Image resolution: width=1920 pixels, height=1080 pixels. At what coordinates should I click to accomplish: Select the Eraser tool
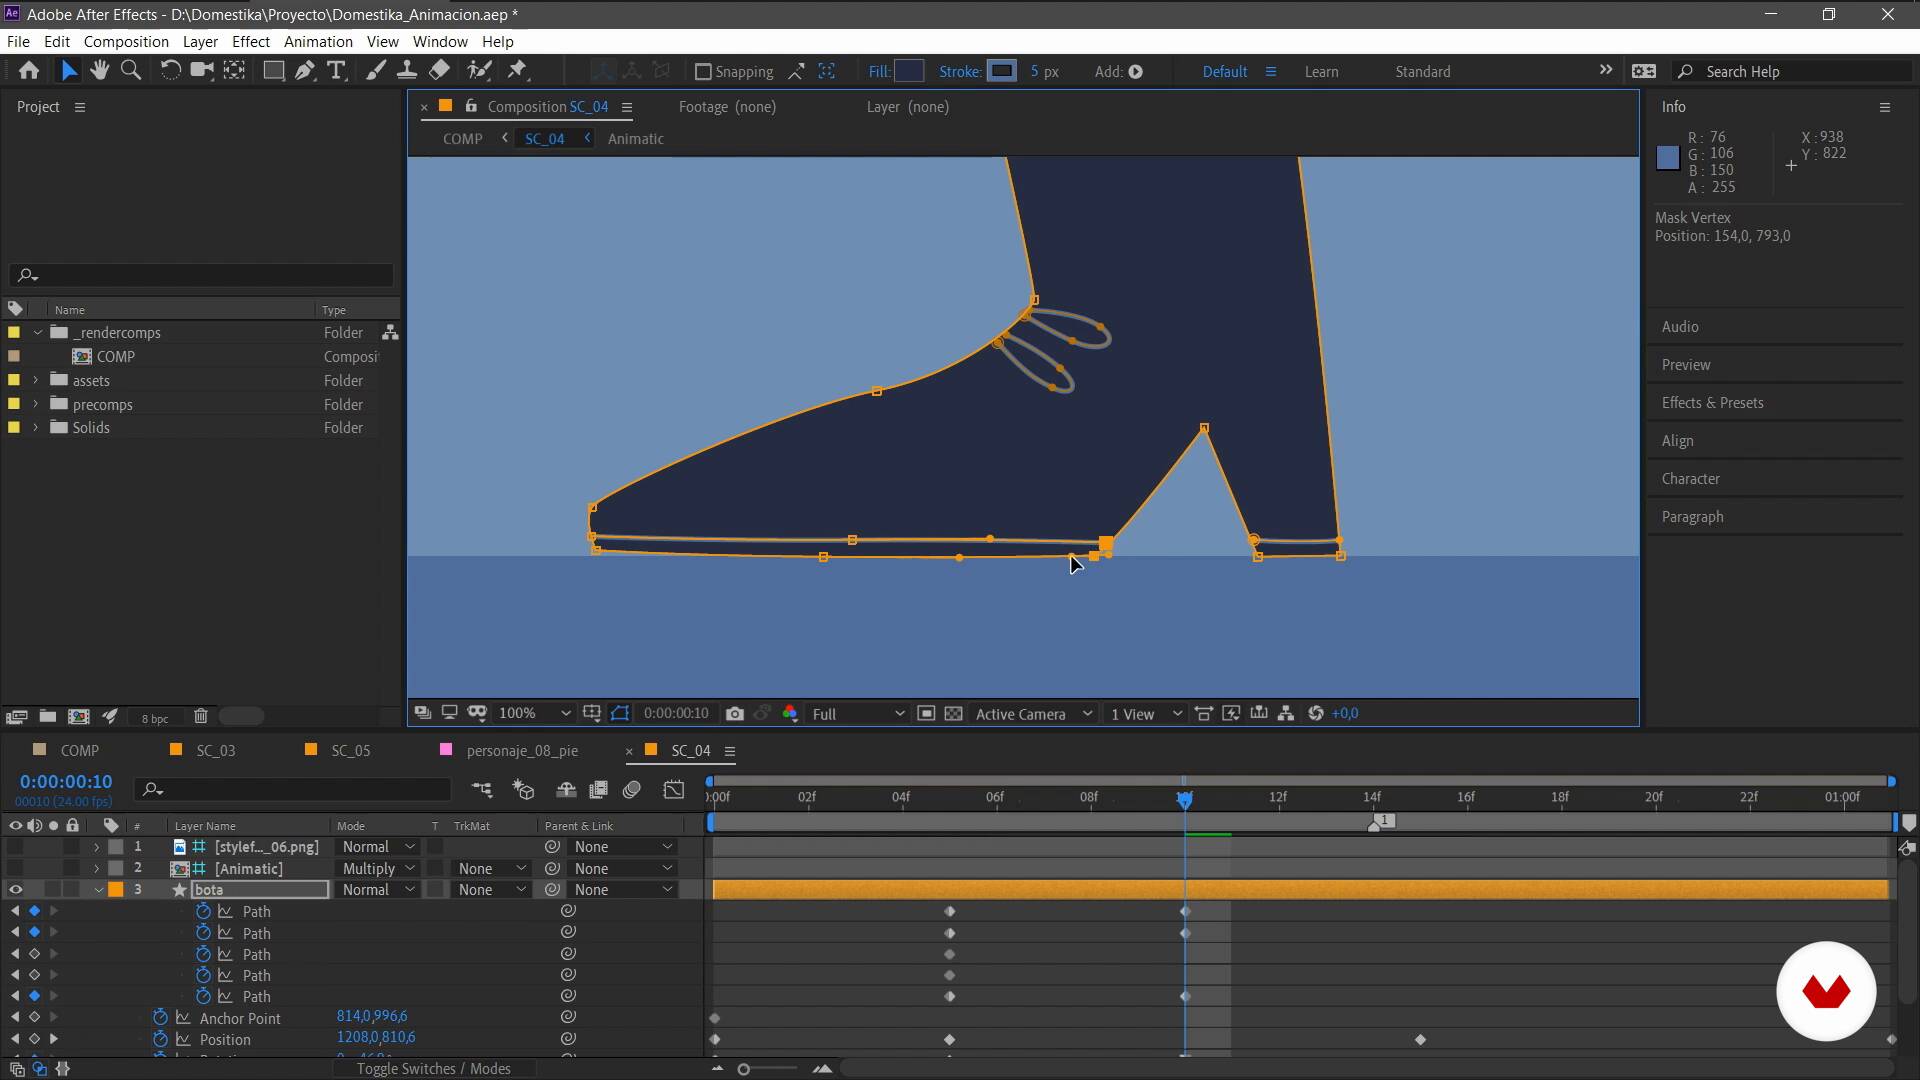point(439,71)
